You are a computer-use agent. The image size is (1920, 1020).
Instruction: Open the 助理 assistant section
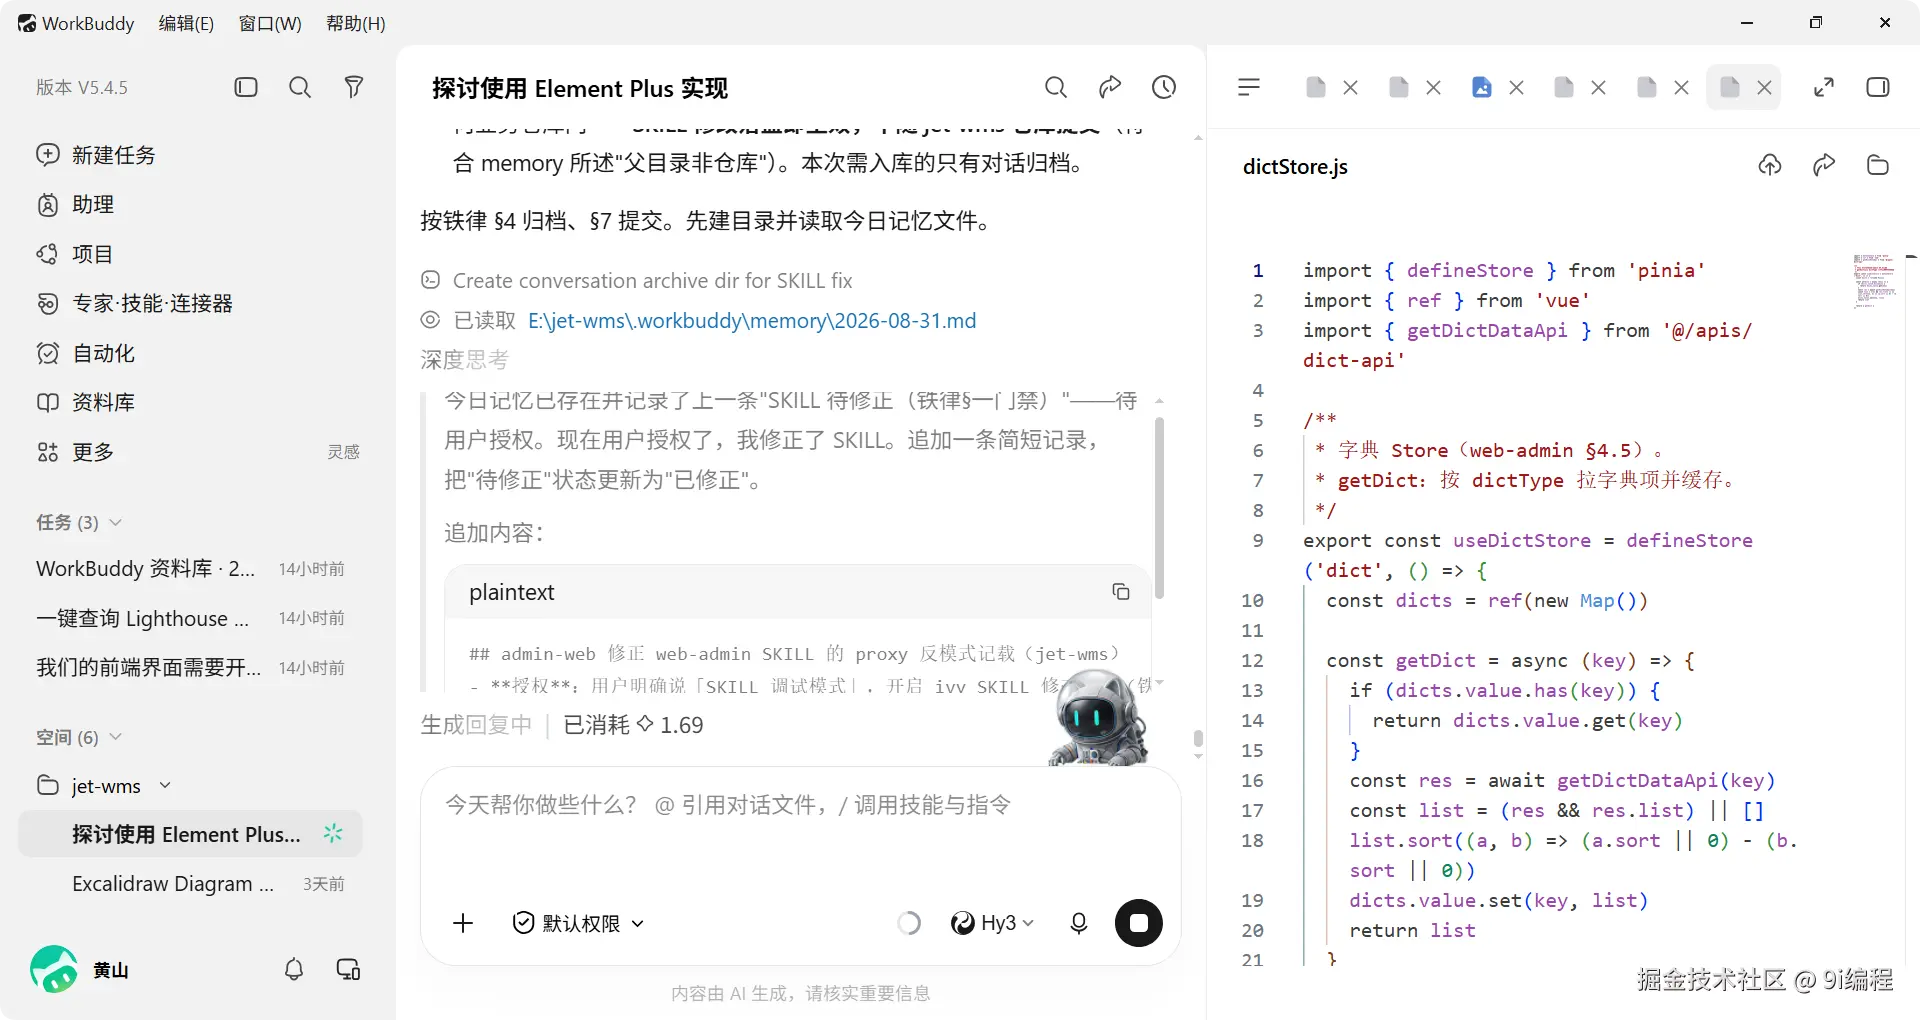coord(76,204)
